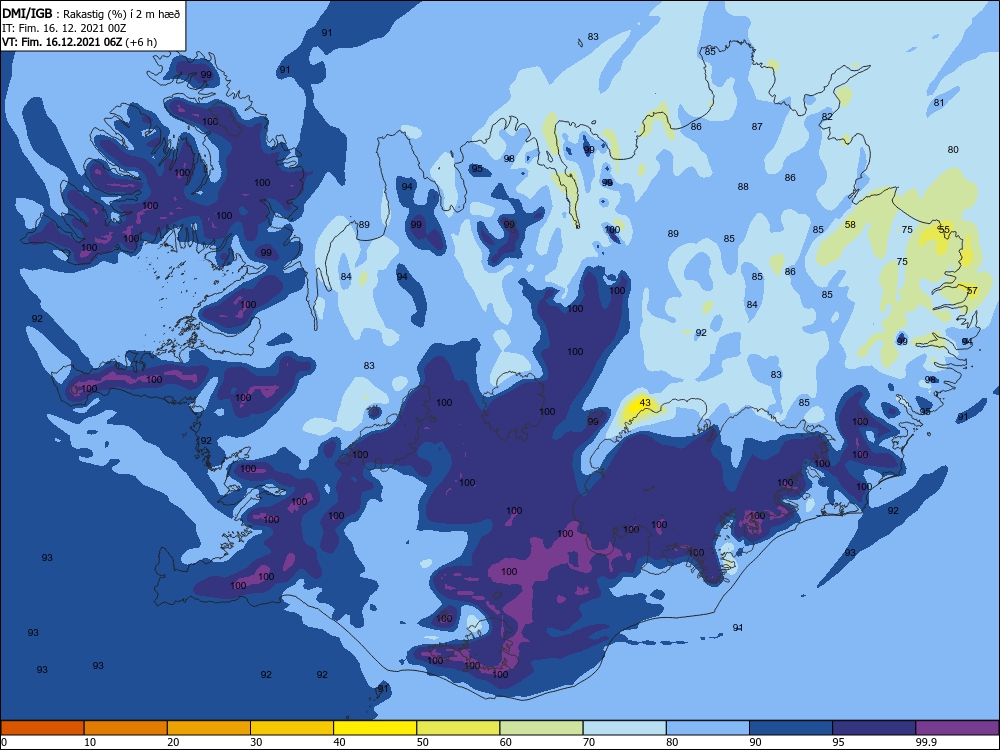The width and height of the screenshot is (1000, 750).
Task: Click the legend tick label "70"
Action: [589, 742]
